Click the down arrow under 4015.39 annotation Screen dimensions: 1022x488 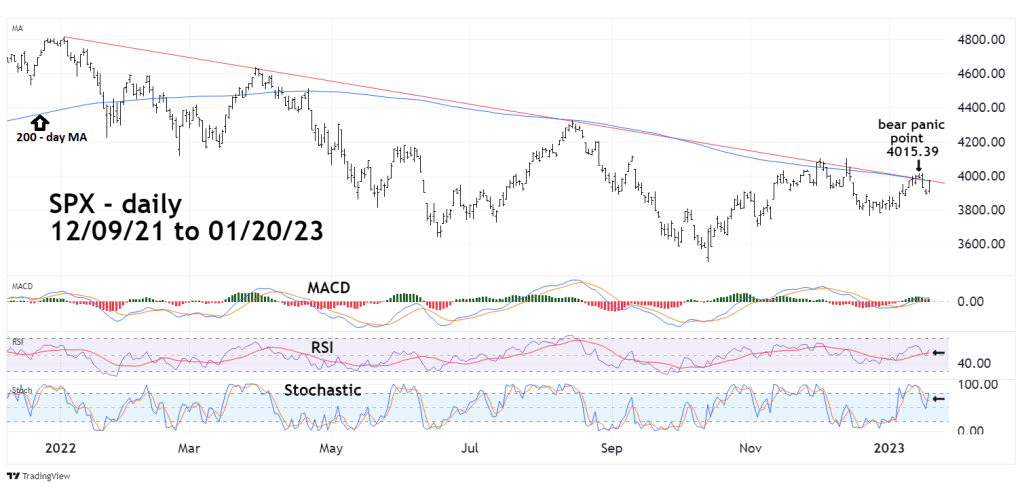(x=919, y=166)
